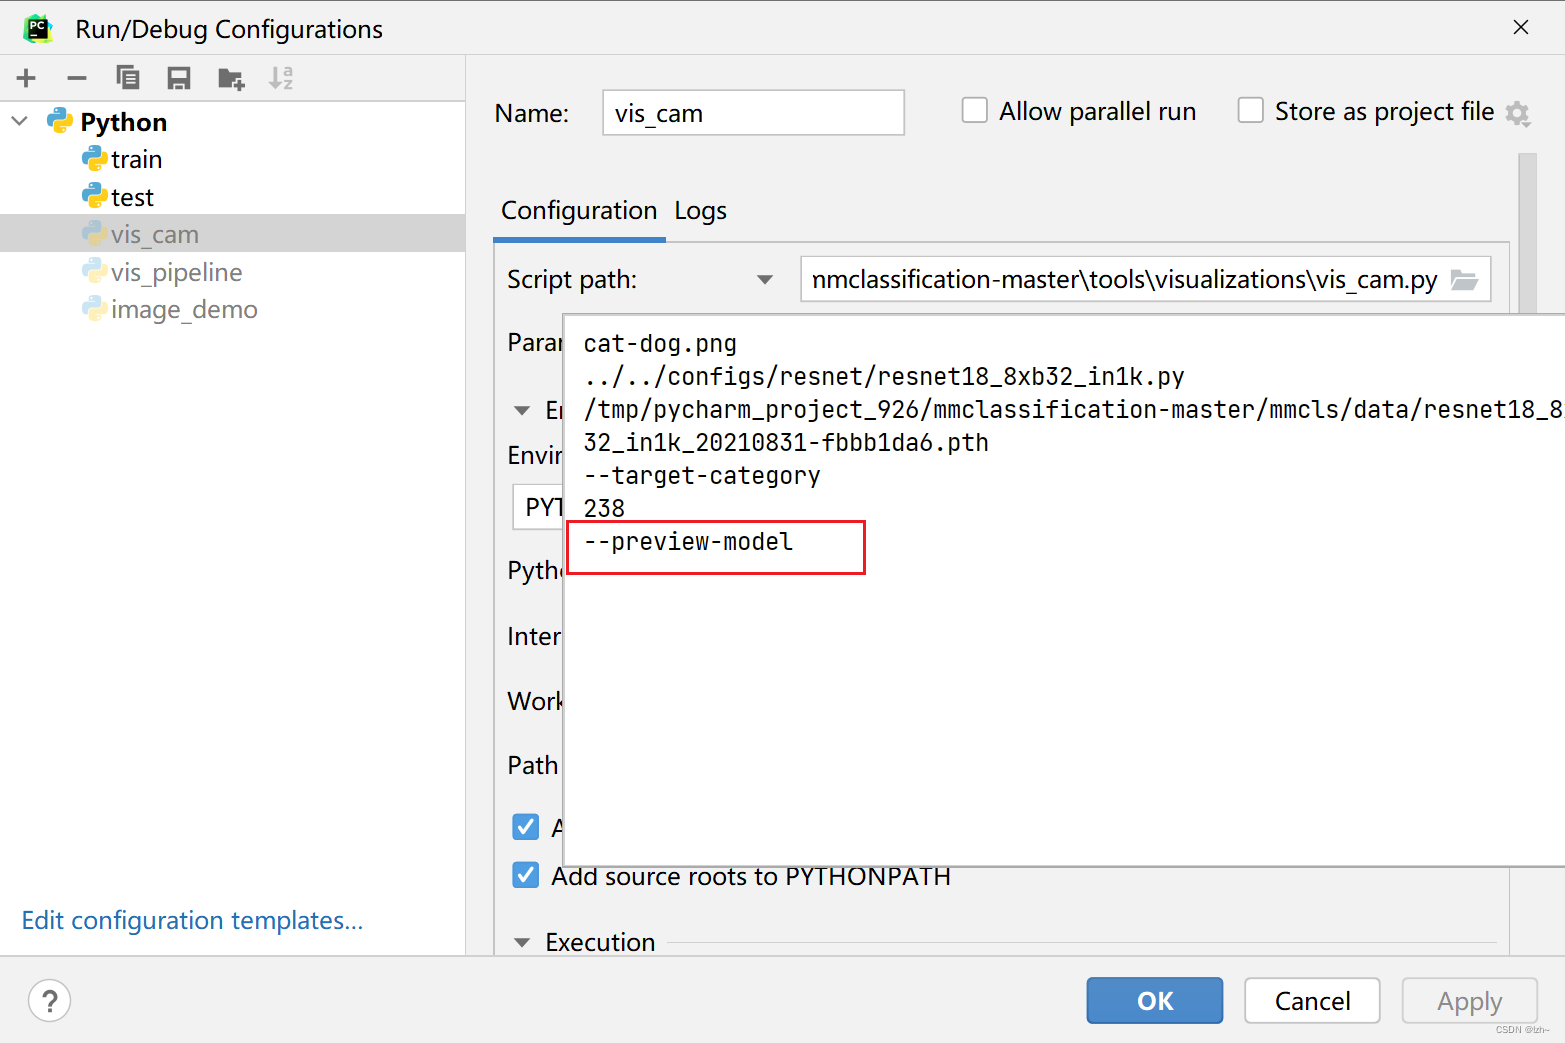Sort configurations alphabetically
The image size is (1565, 1043).
click(x=281, y=78)
